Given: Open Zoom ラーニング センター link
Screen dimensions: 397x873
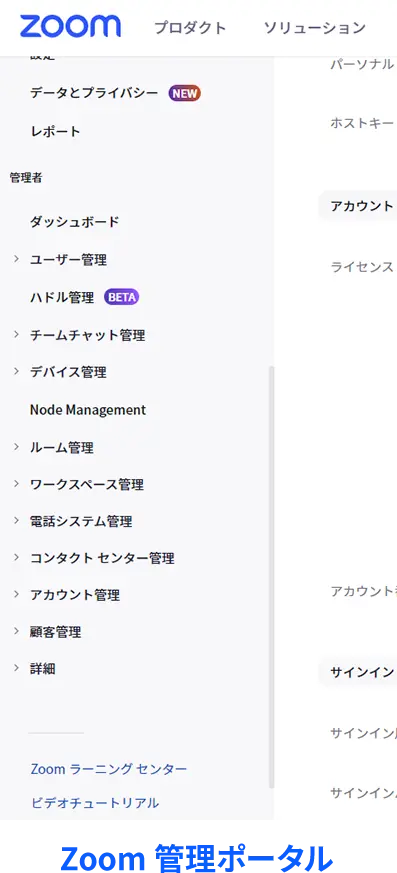Looking at the screenshot, I should coord(109,769).
